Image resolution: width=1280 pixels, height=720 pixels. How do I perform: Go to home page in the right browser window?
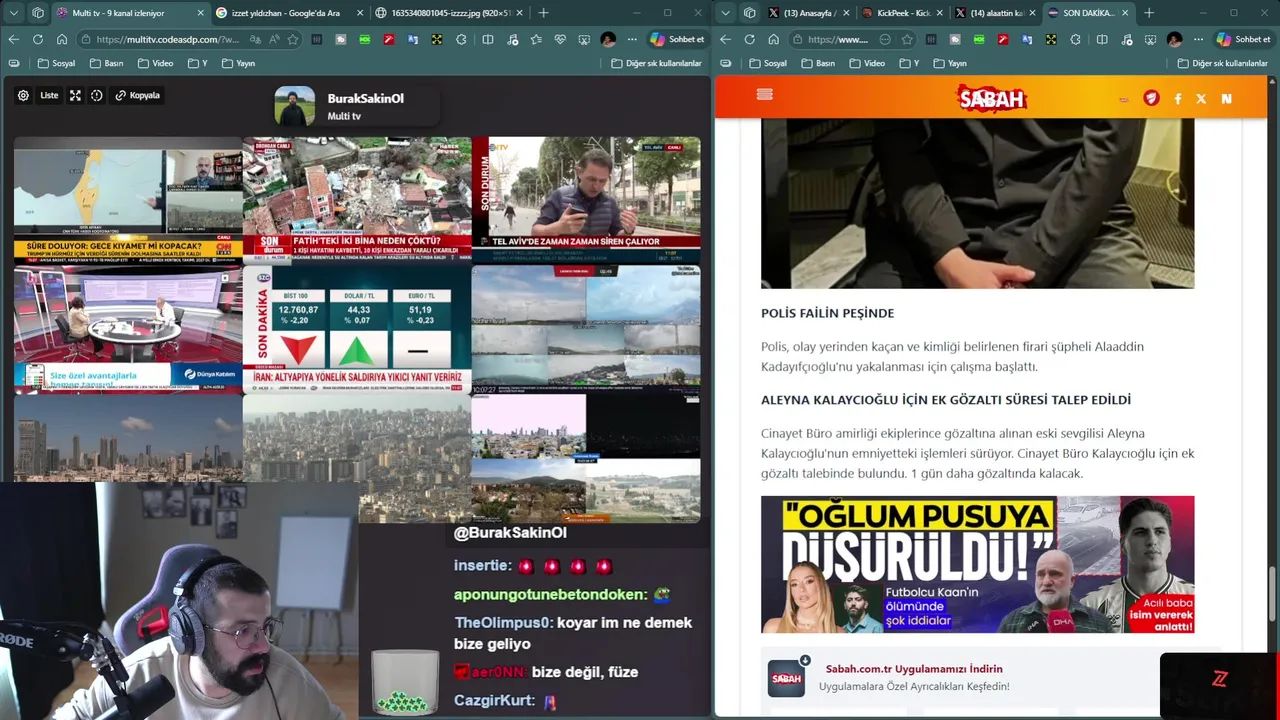point(773,39)
